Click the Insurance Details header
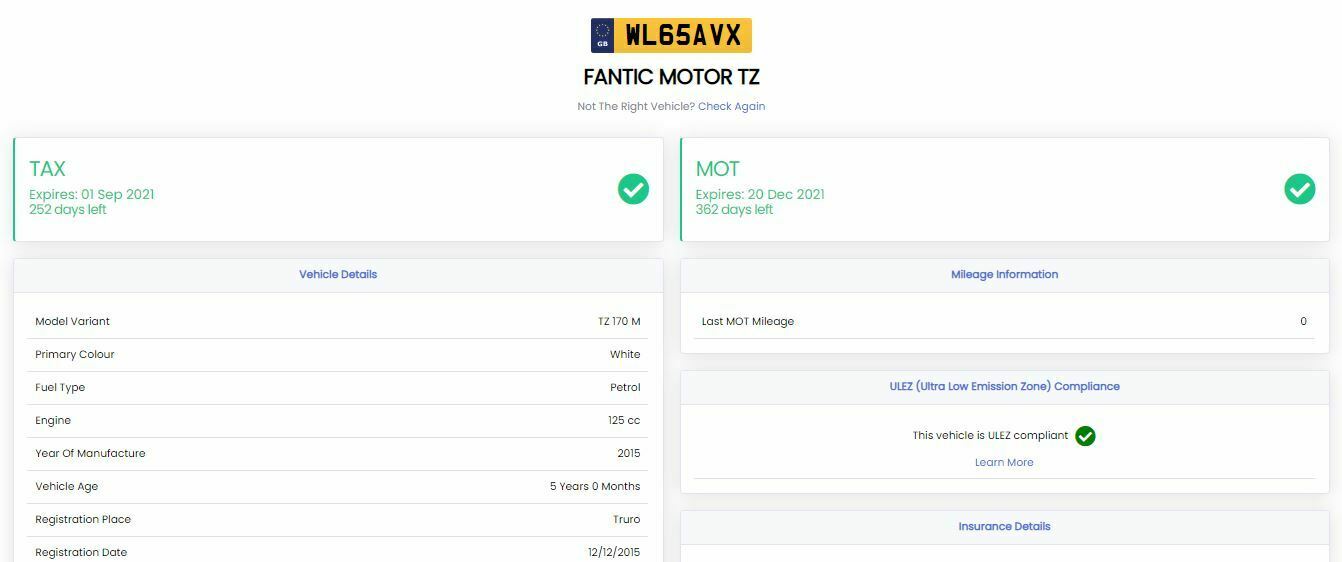Image resolution: width=1342 pixels, height=562 pixels. [x=1004, y=526]
